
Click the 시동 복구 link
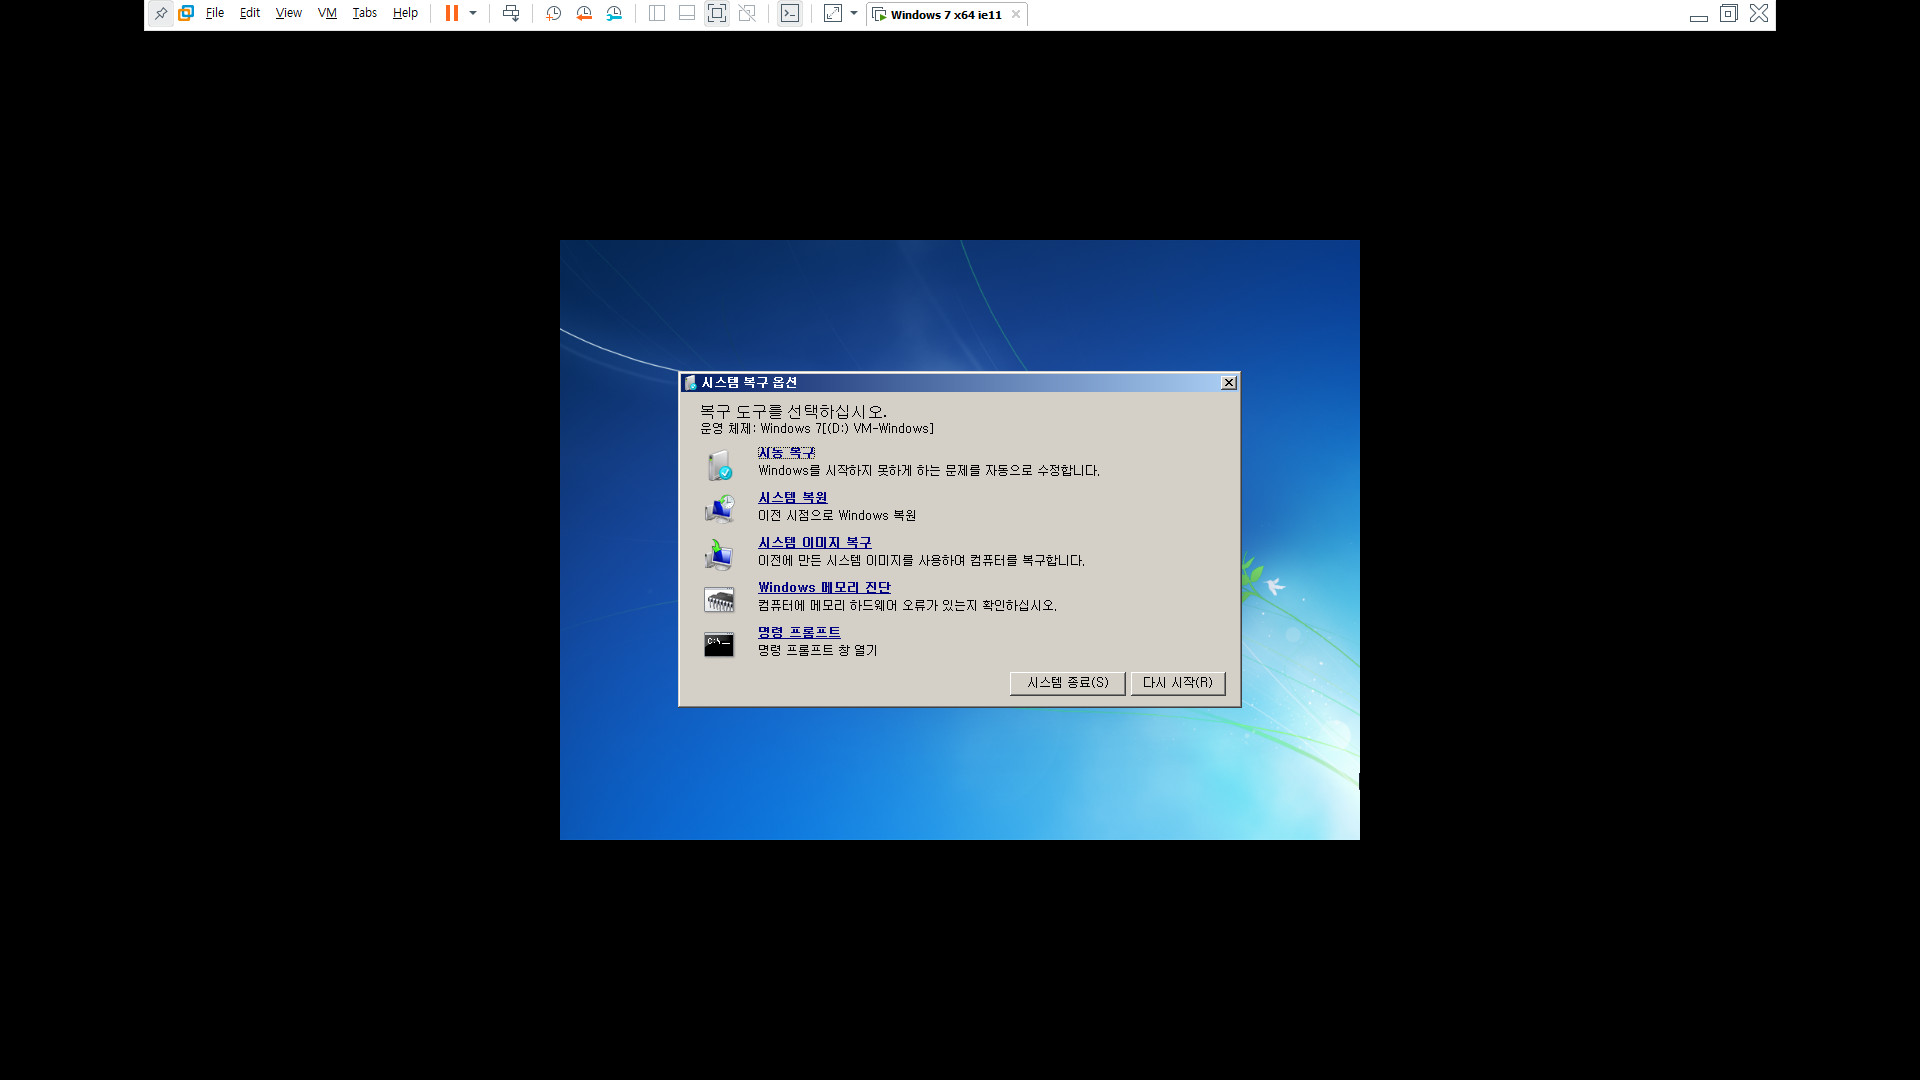click(x=786, y=453)
